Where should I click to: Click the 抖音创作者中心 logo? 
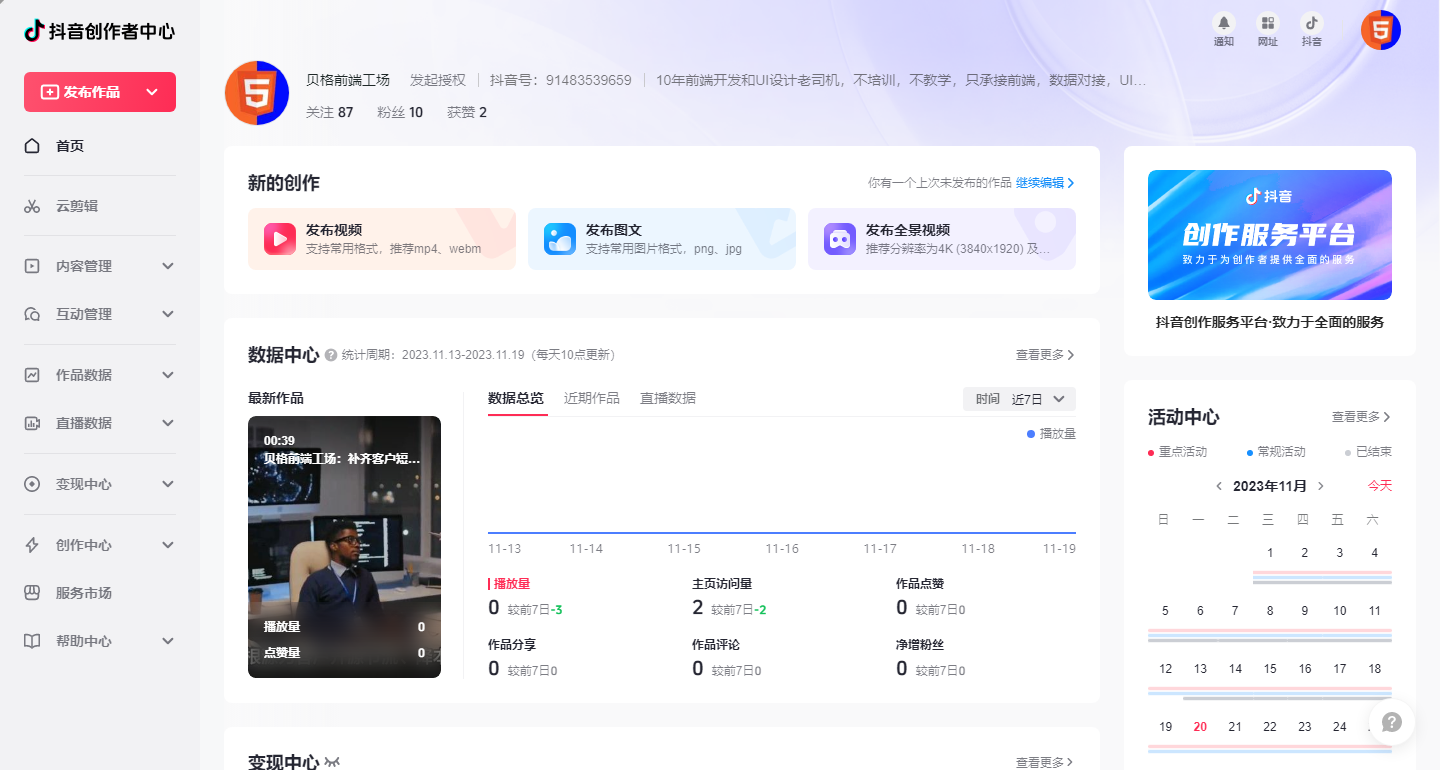[x=99, y=31]
